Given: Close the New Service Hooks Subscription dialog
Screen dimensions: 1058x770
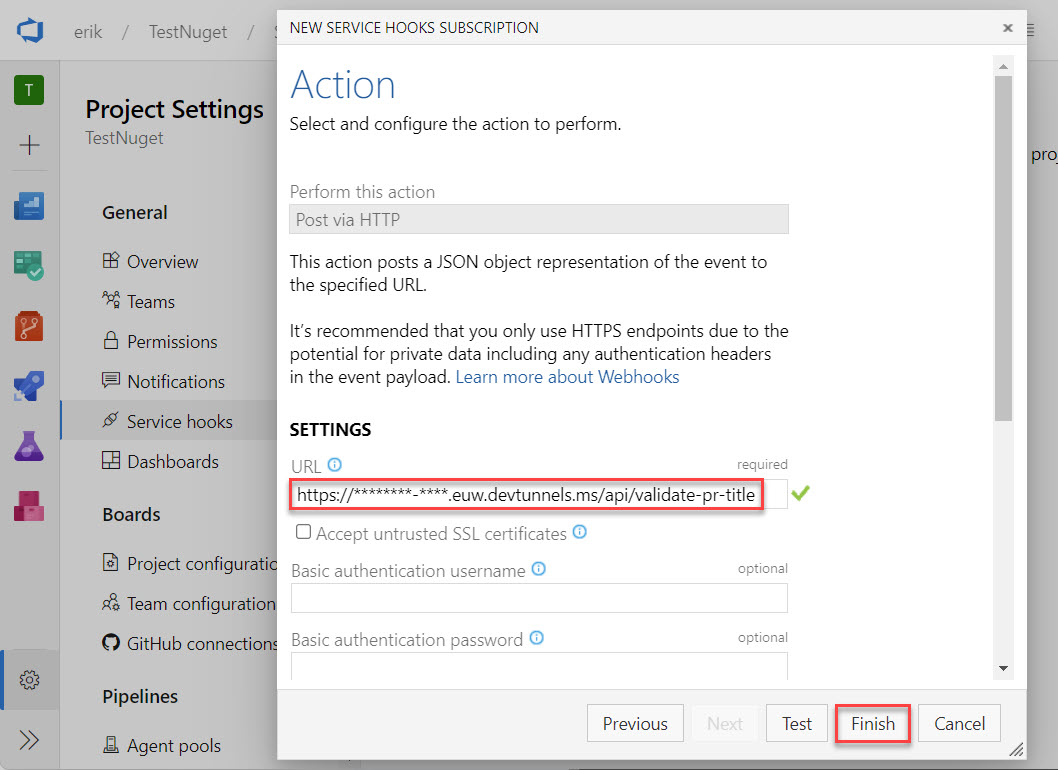Looking at the screenshot, I should [x=1007, y=28].
